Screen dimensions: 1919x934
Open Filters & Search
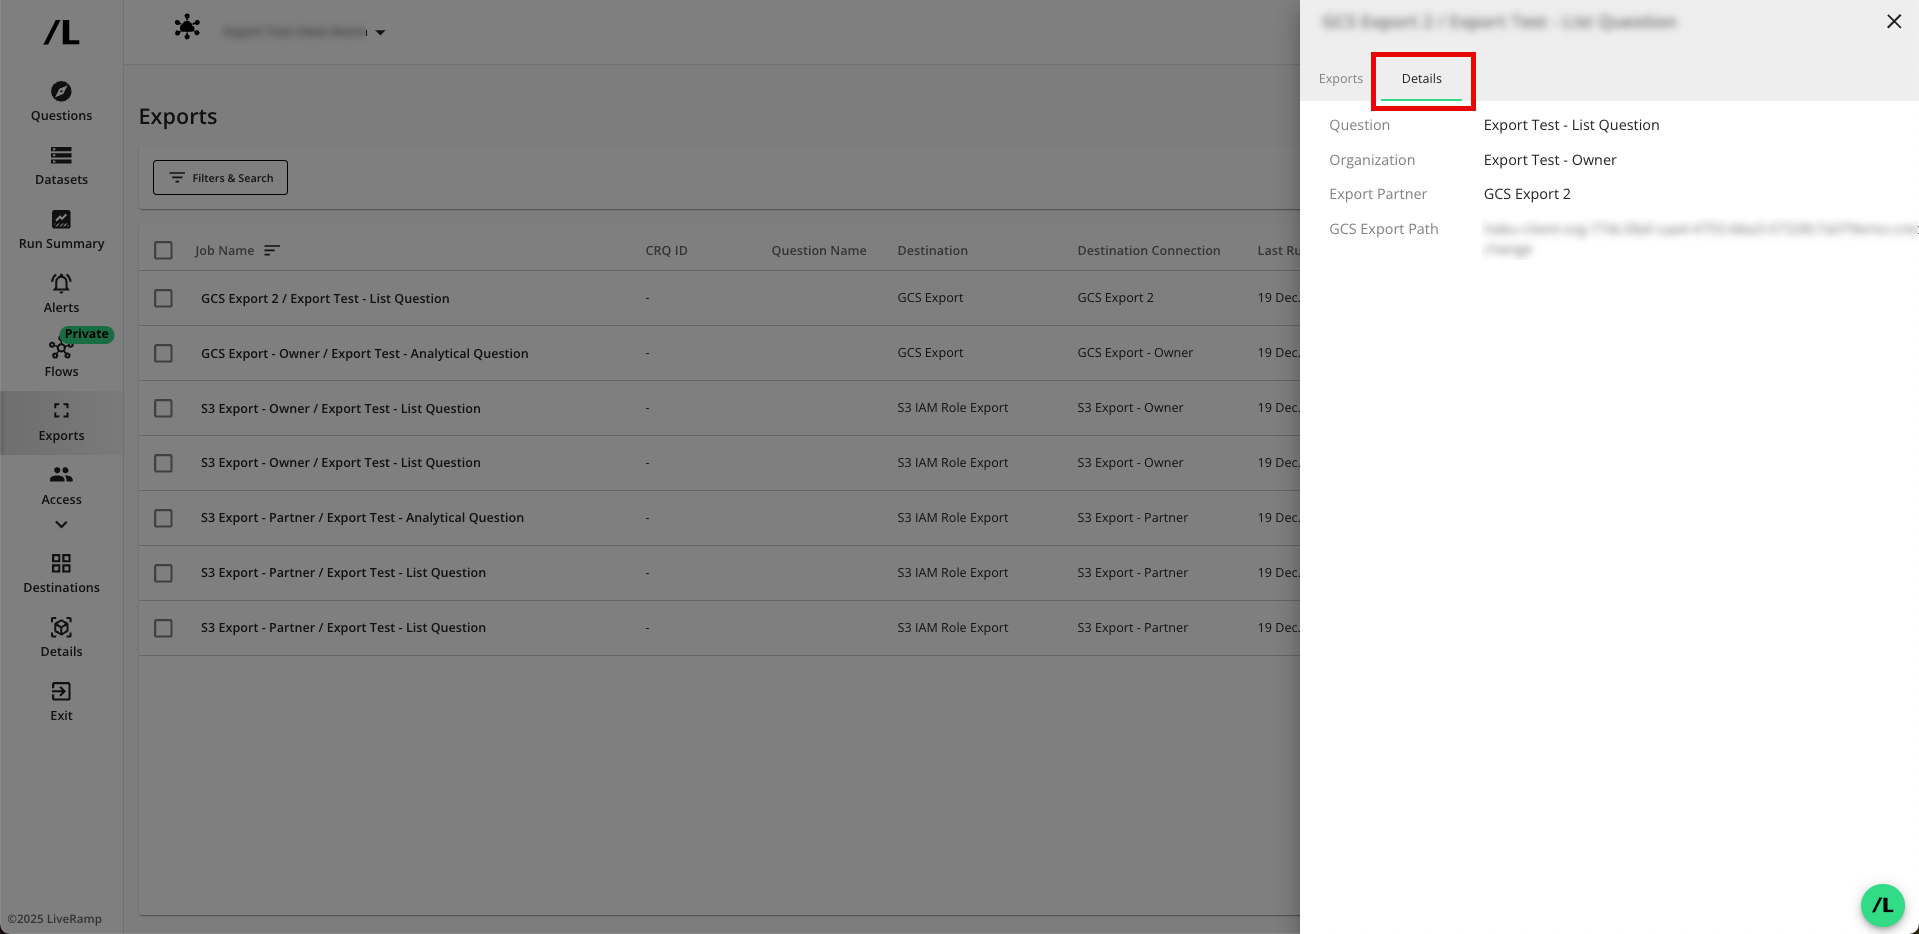pyautogui.click(x=220, y=177)
